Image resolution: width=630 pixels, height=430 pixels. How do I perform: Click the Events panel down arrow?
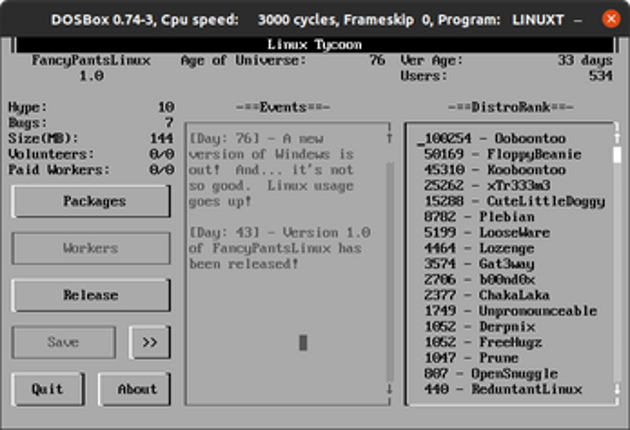coord(389,389)
